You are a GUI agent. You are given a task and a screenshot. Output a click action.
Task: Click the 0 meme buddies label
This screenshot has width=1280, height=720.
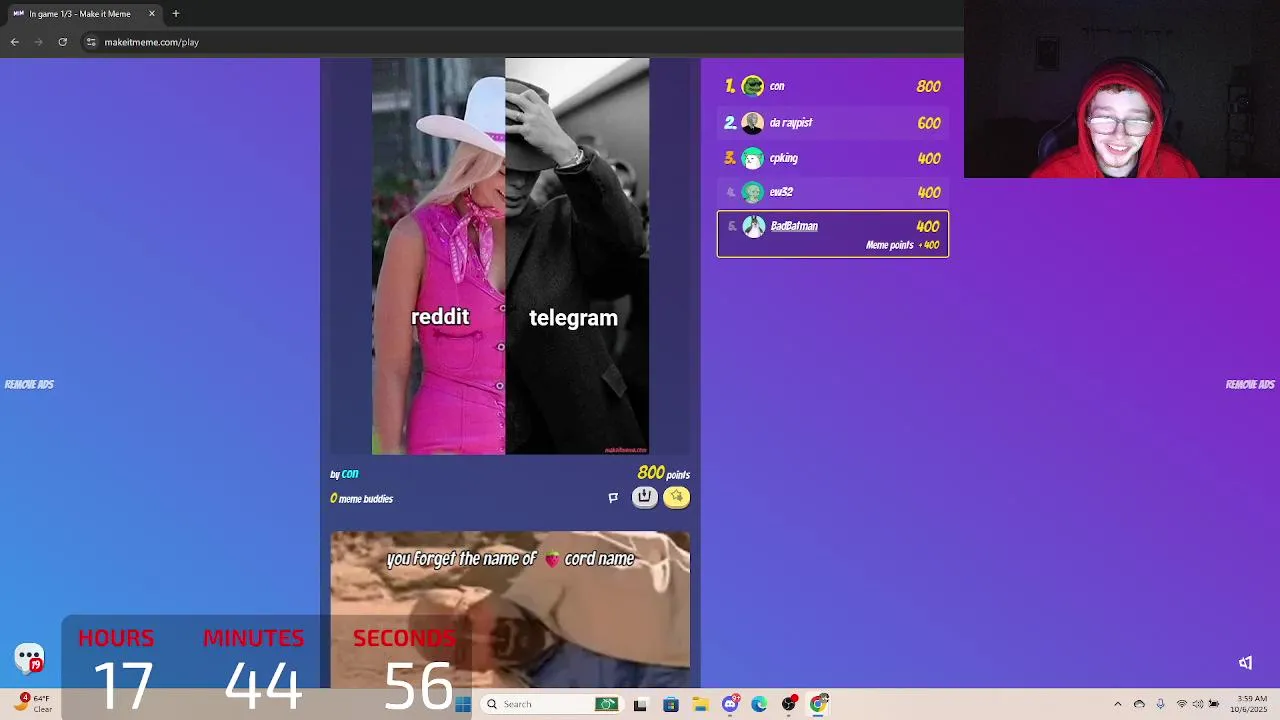361,499
